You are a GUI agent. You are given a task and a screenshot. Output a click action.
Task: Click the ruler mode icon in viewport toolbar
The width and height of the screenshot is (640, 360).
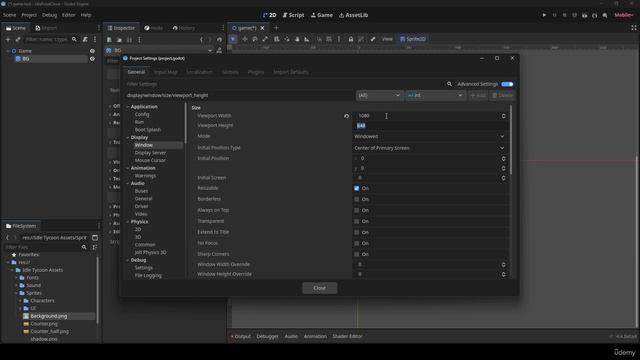pos(307,39)
